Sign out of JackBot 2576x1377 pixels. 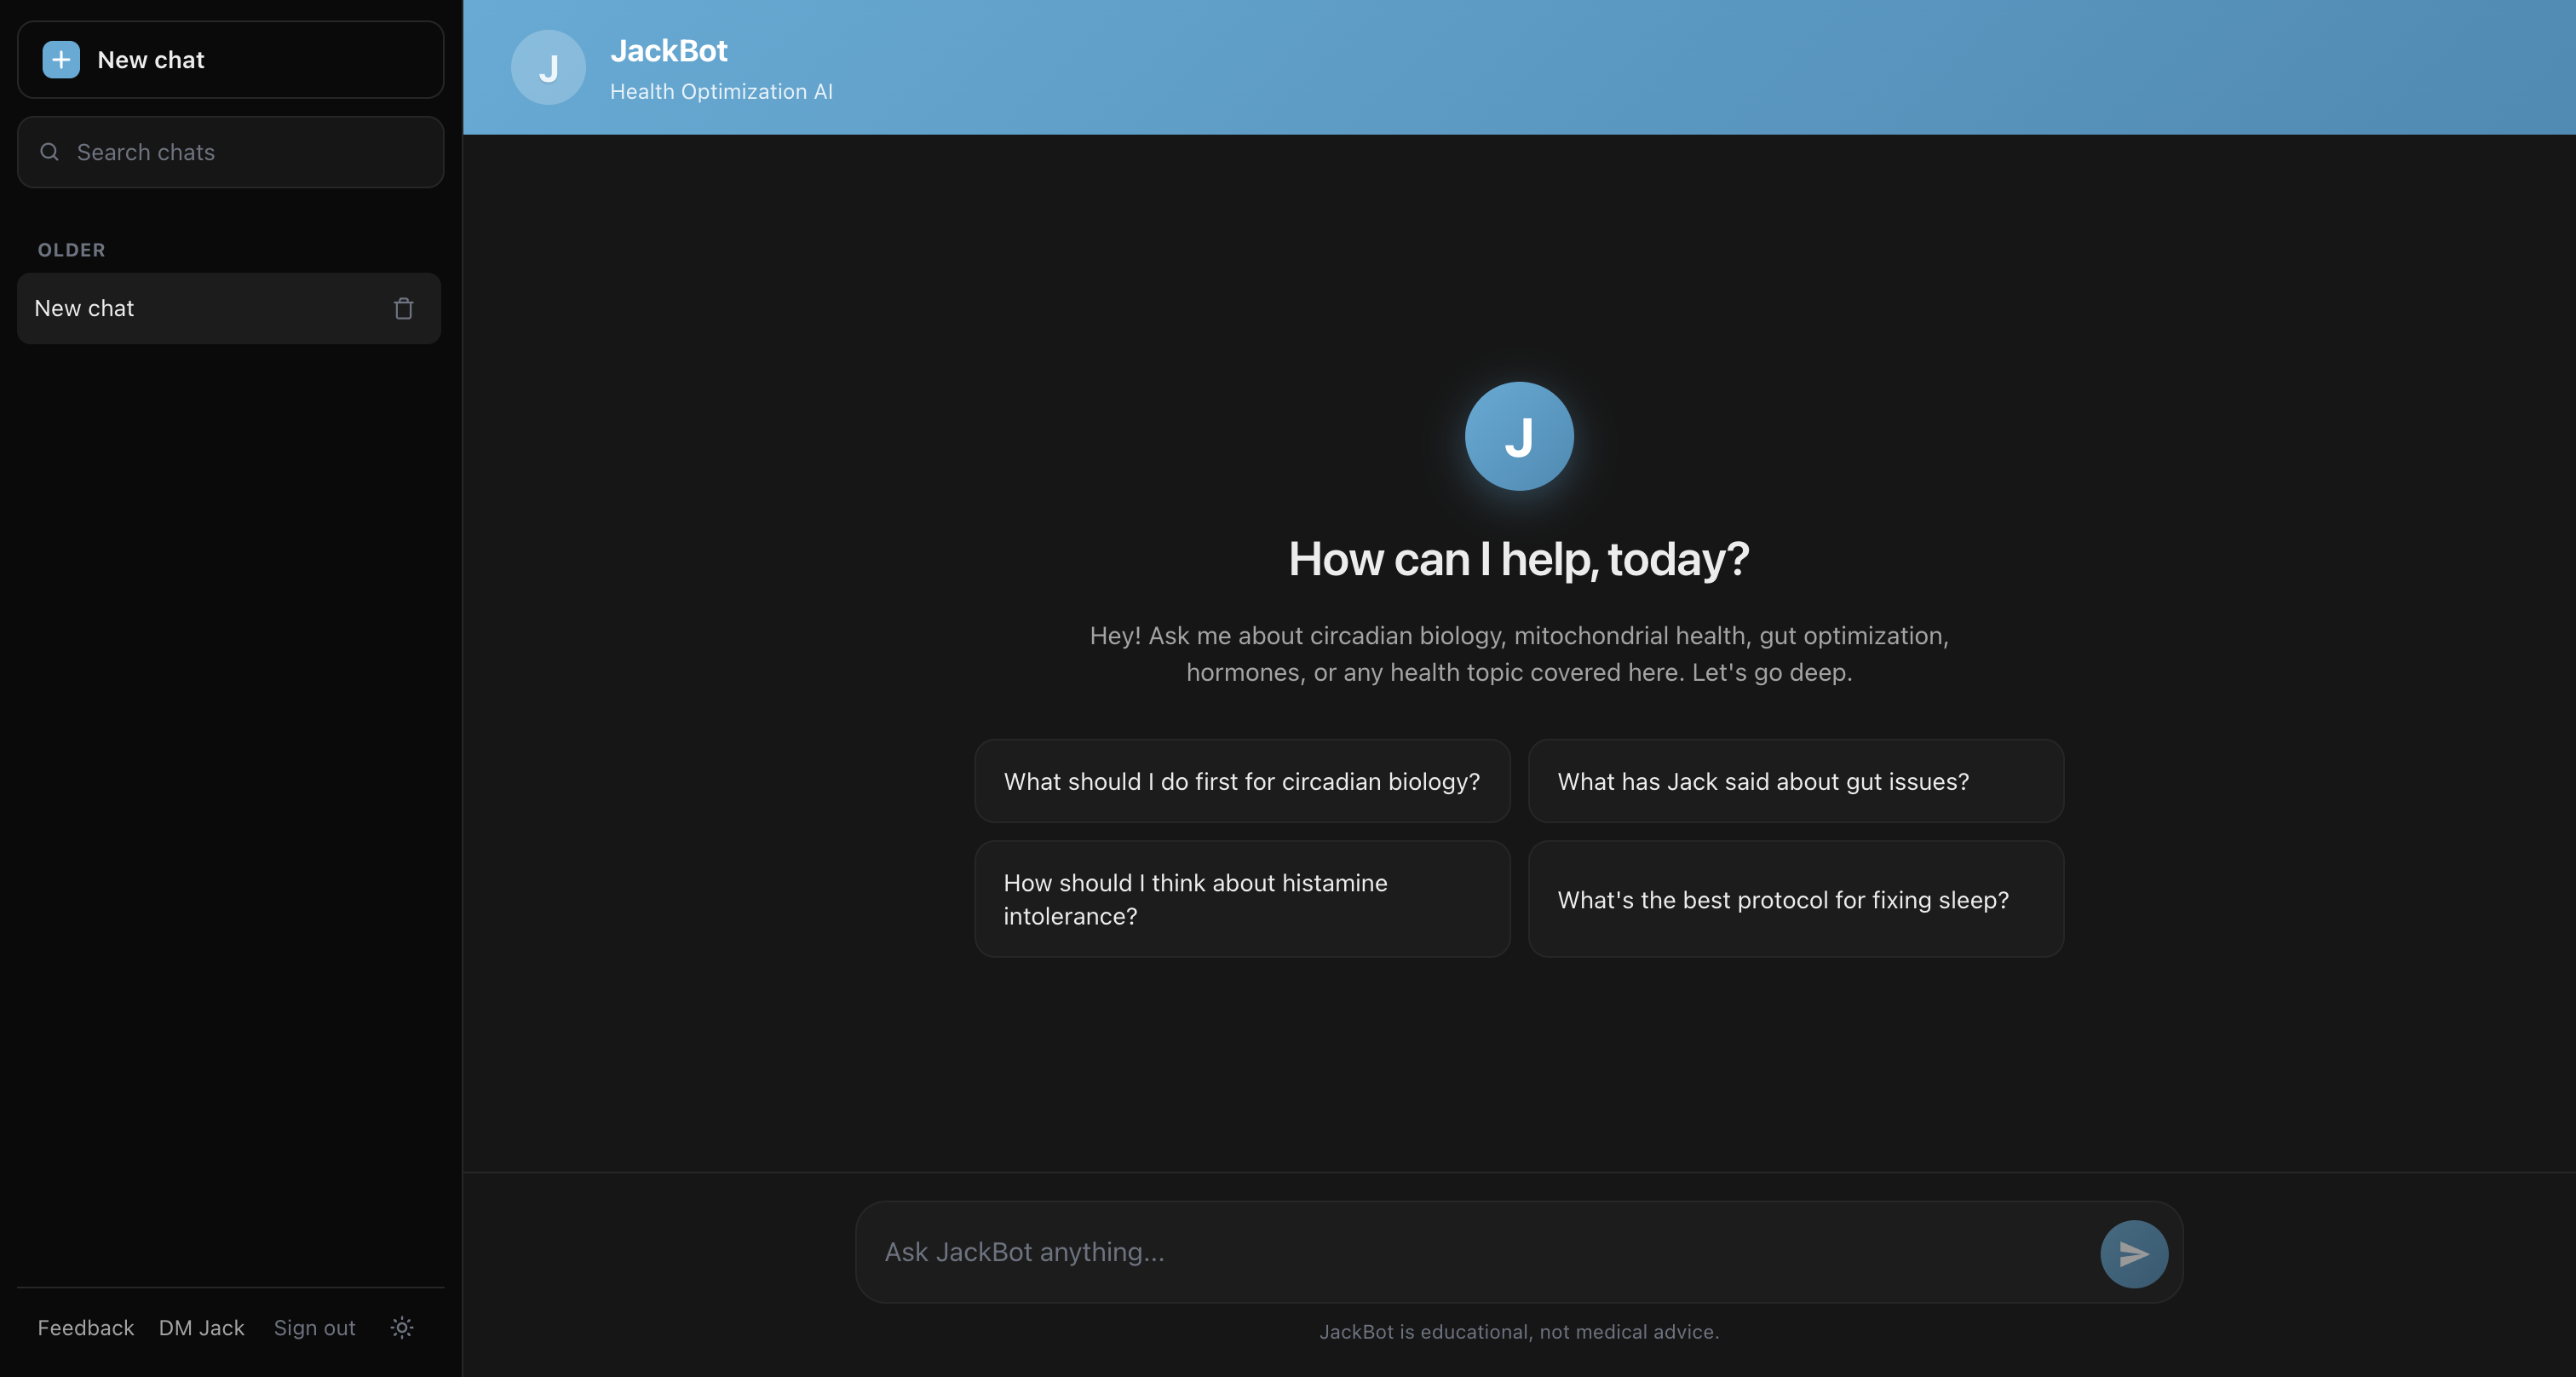[x=314, y=1328]
